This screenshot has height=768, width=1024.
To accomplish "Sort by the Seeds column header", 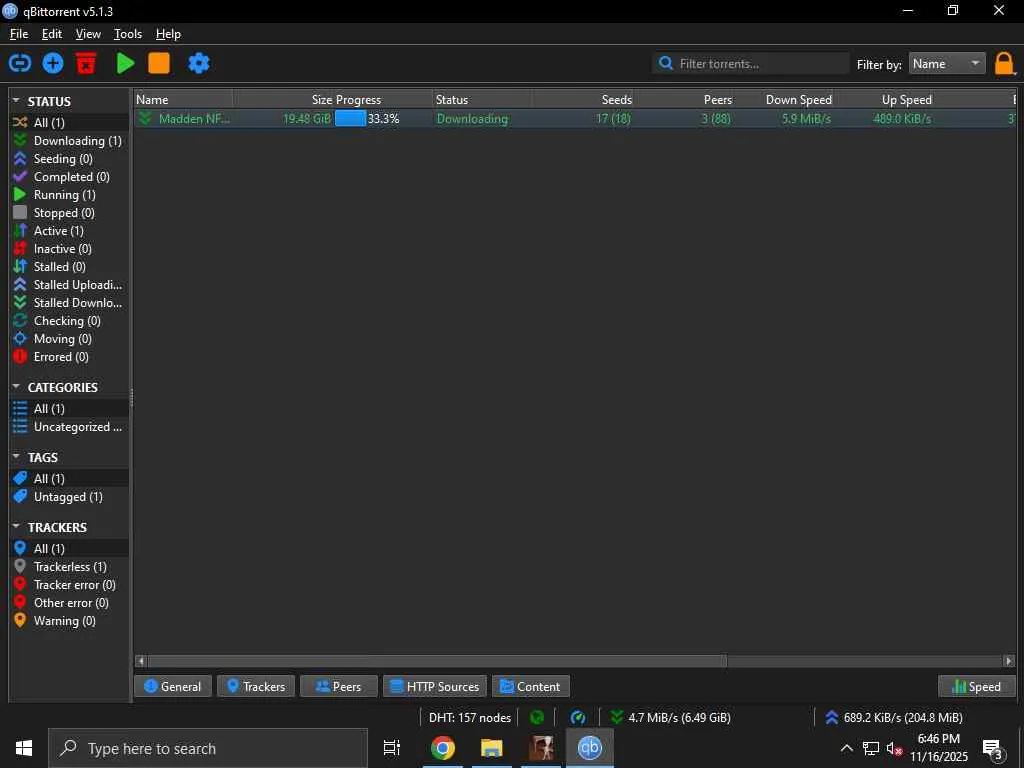I will coord(583,100).
